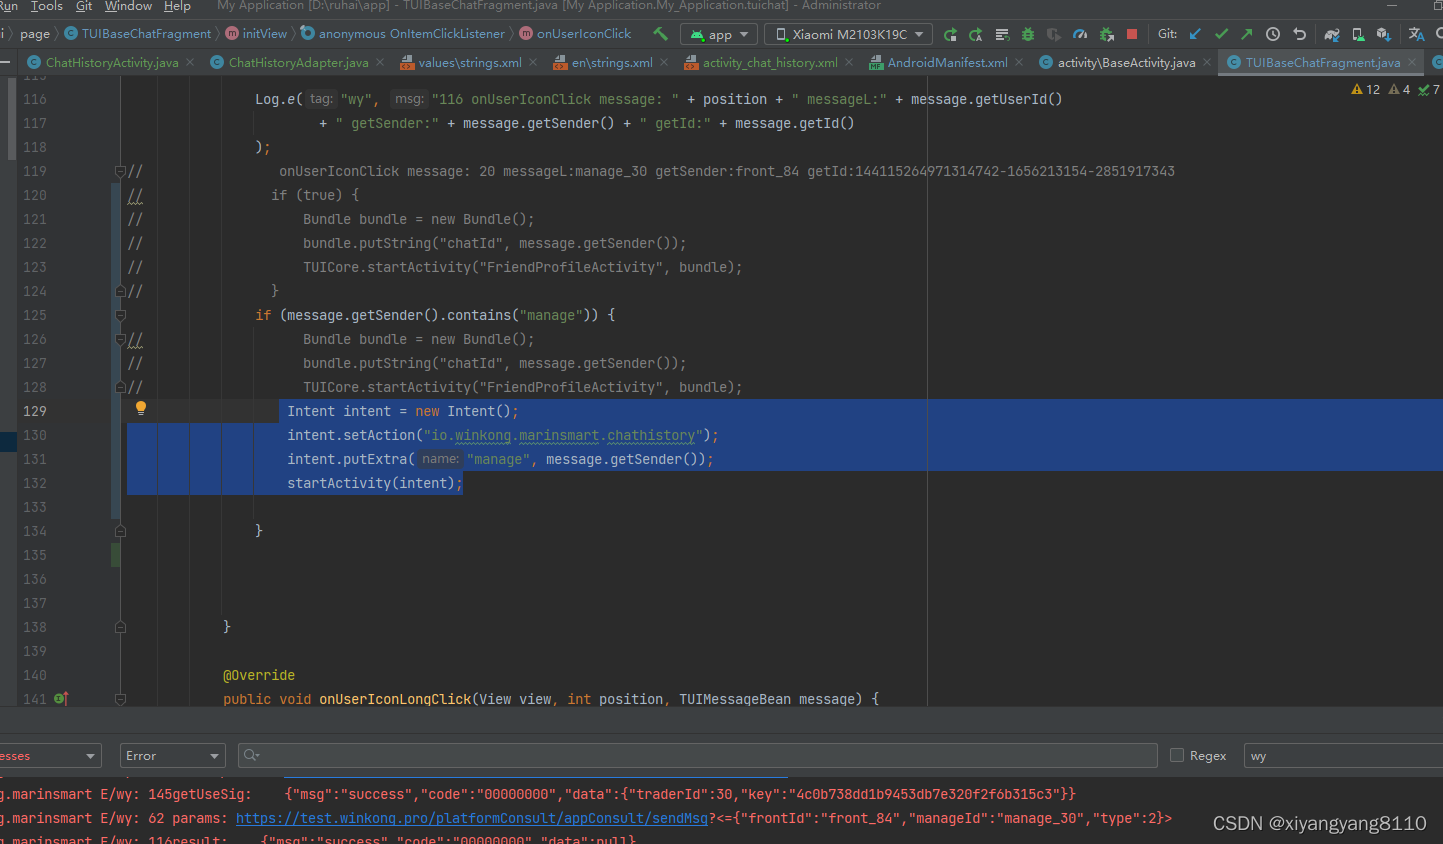The height and width of the screenshot is (844, 1443).
Task: Click the Make Project hammer icon
Action: (x=660, y=34)
